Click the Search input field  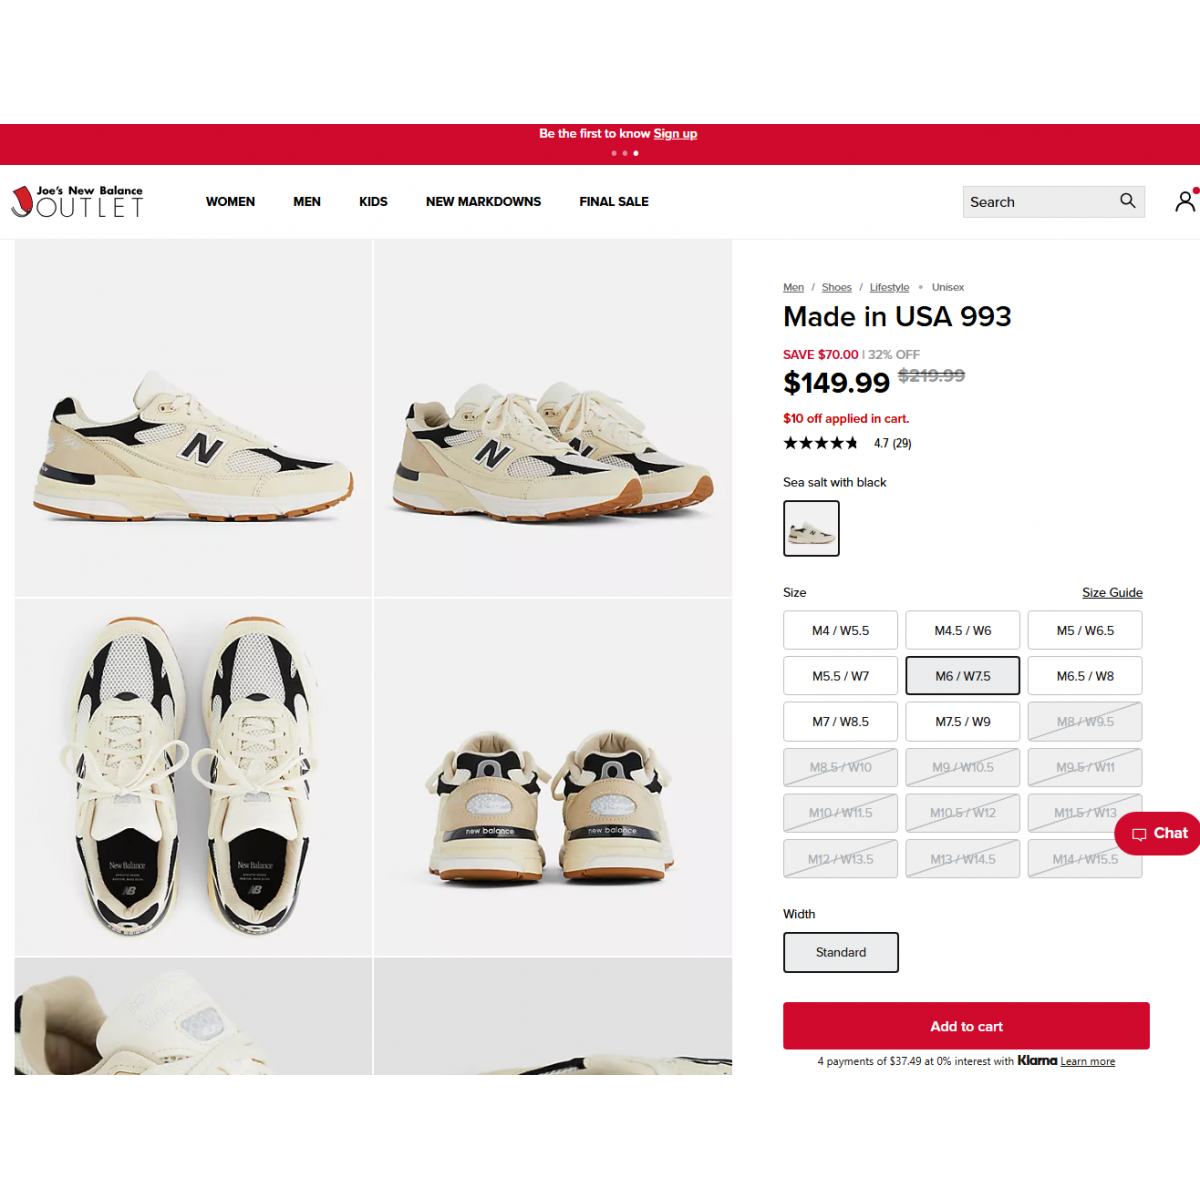click(x=1040, y=201)
